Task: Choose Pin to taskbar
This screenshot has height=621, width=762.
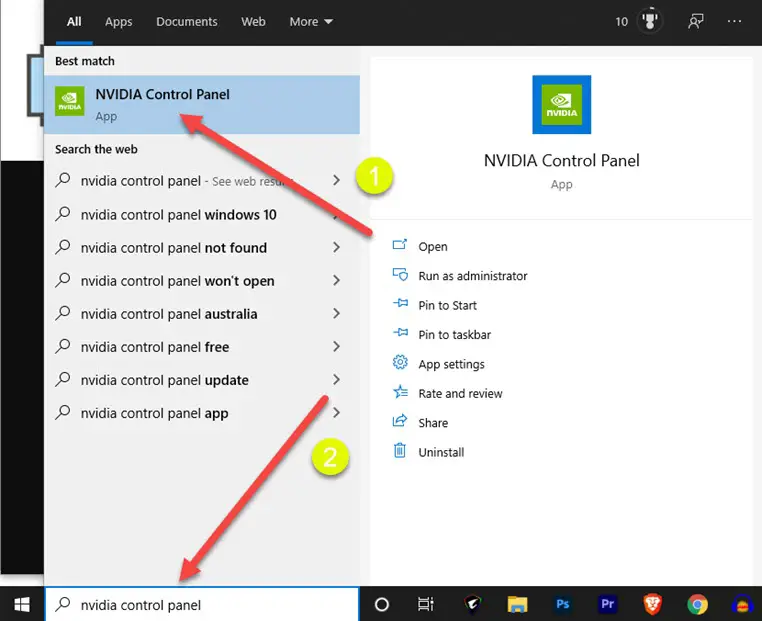Action: [x=454, y=335]
